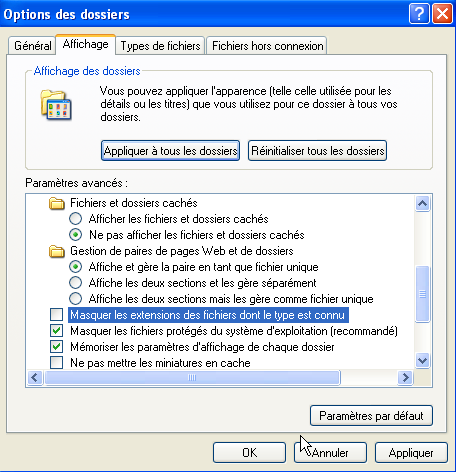The height and width of the screenshot is (472, 456).
Task: Click the scroll right arrow of the list
Action: tap(405, 378)
